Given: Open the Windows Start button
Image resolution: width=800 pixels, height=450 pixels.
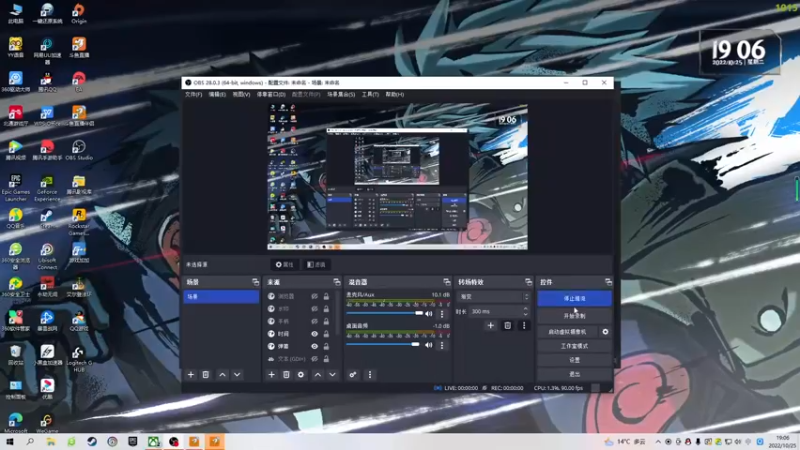Looking at the screenshot, I should pos(9,441).
